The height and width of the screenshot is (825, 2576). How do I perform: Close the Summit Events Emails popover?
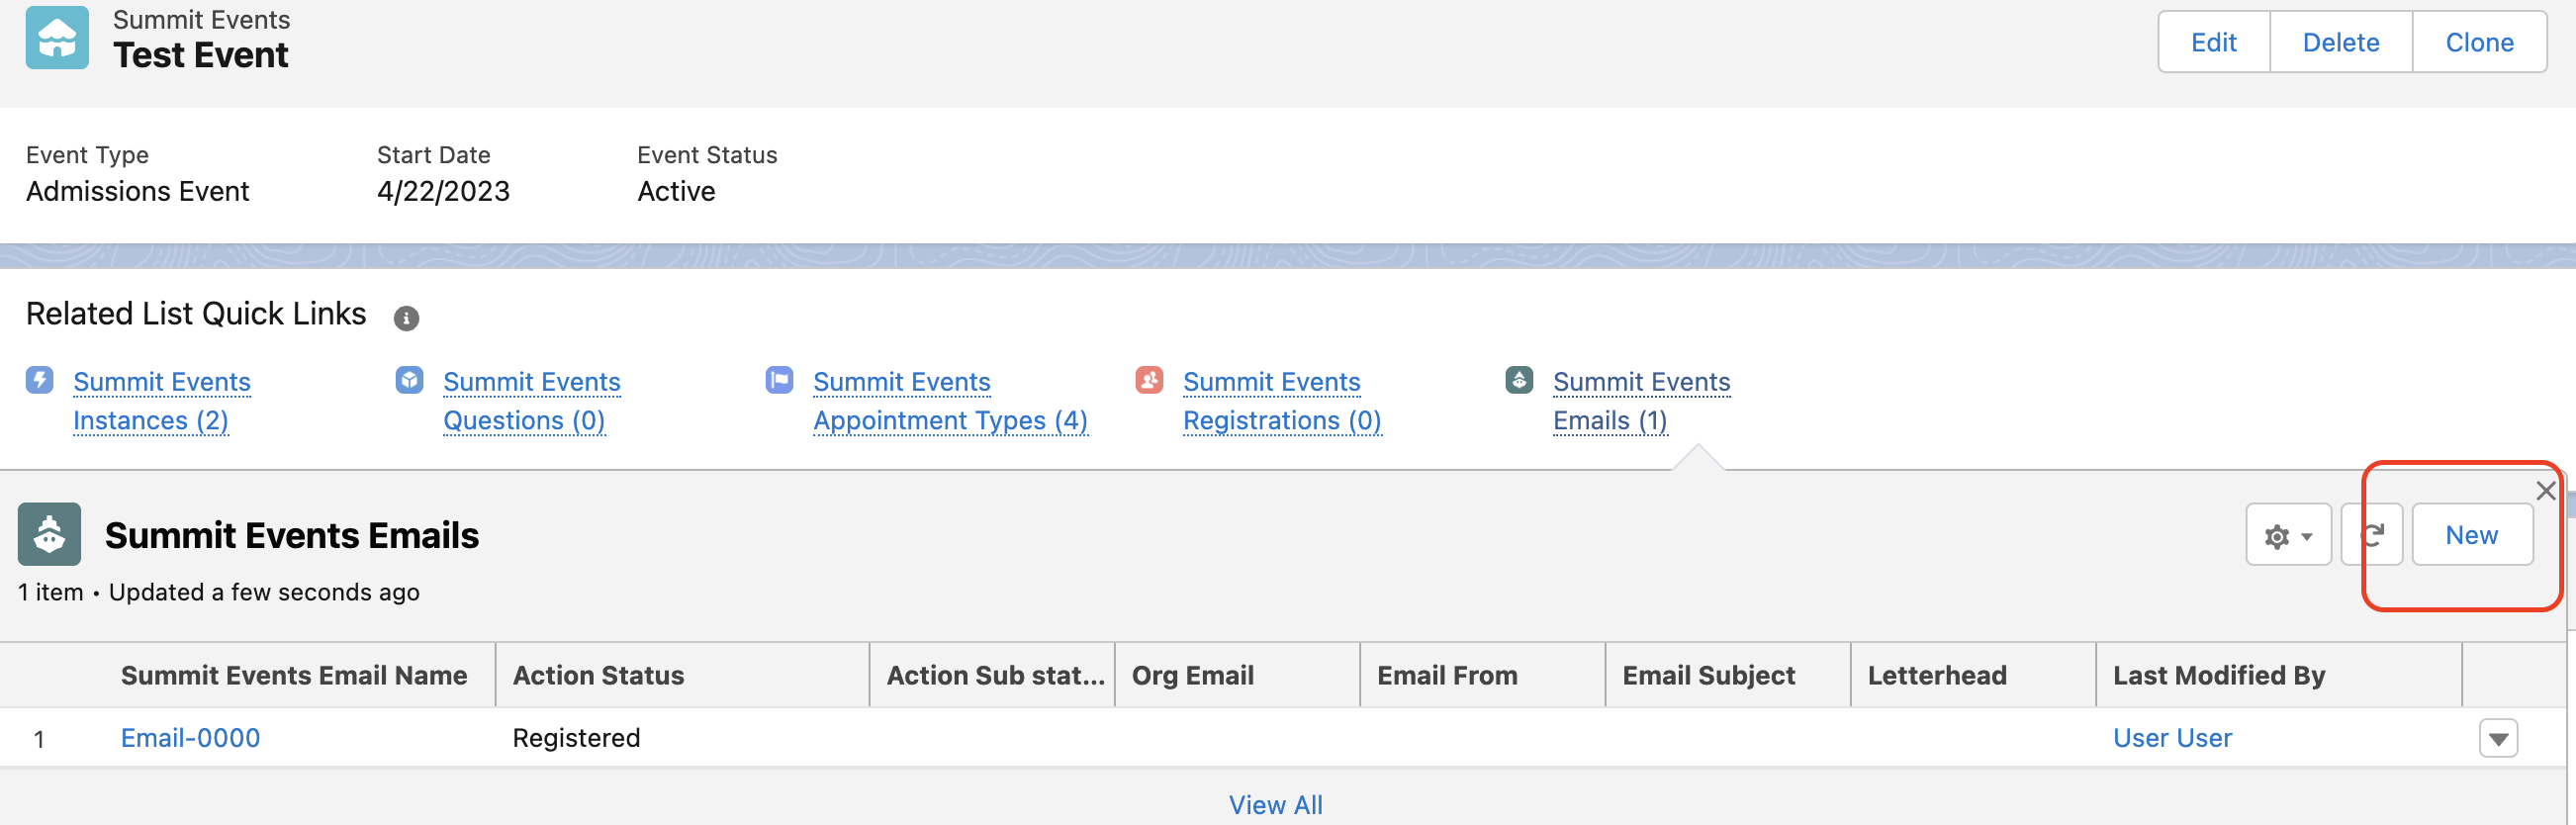click(x=2546, y=491)
